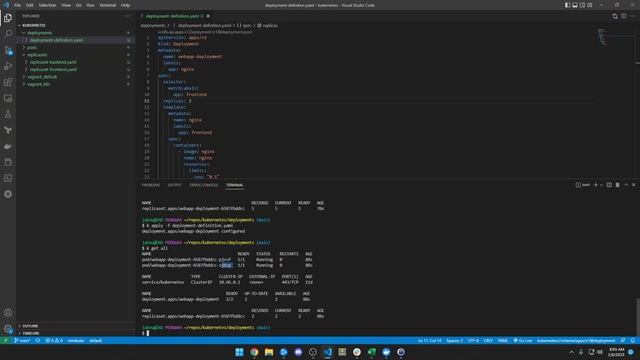Open the Edit menu
640x360 pixels.
tap(30, 5)
